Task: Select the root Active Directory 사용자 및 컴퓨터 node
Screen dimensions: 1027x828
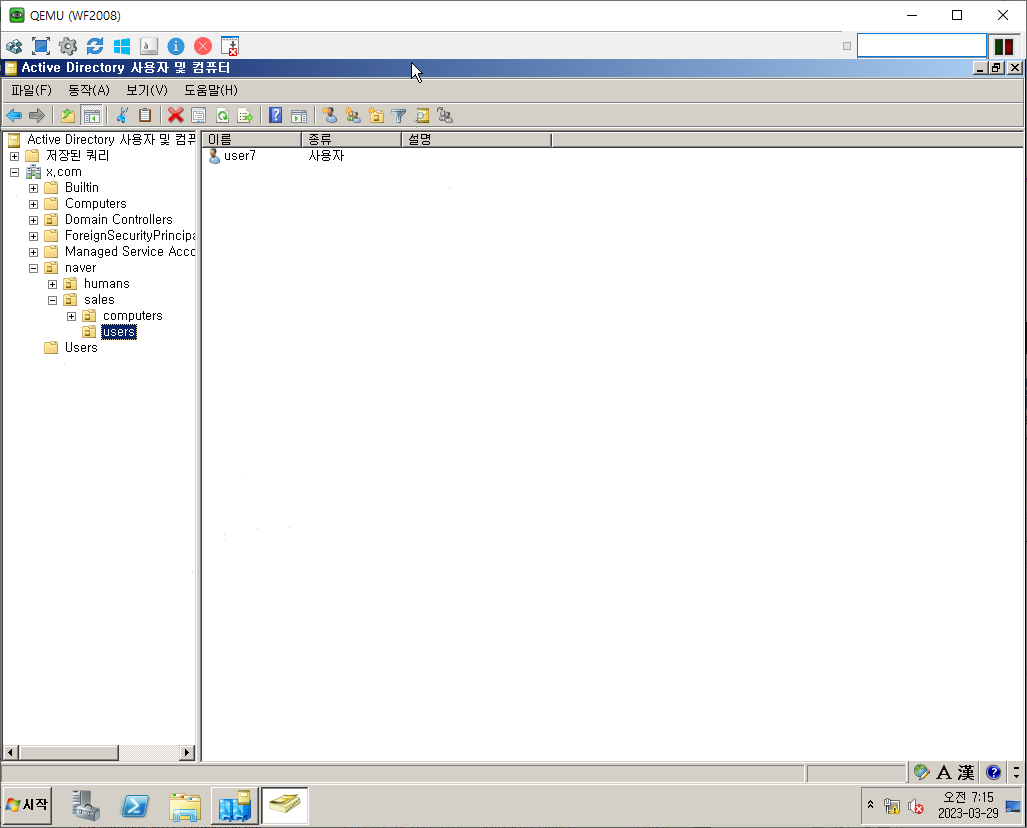Action: pos(111,140)
